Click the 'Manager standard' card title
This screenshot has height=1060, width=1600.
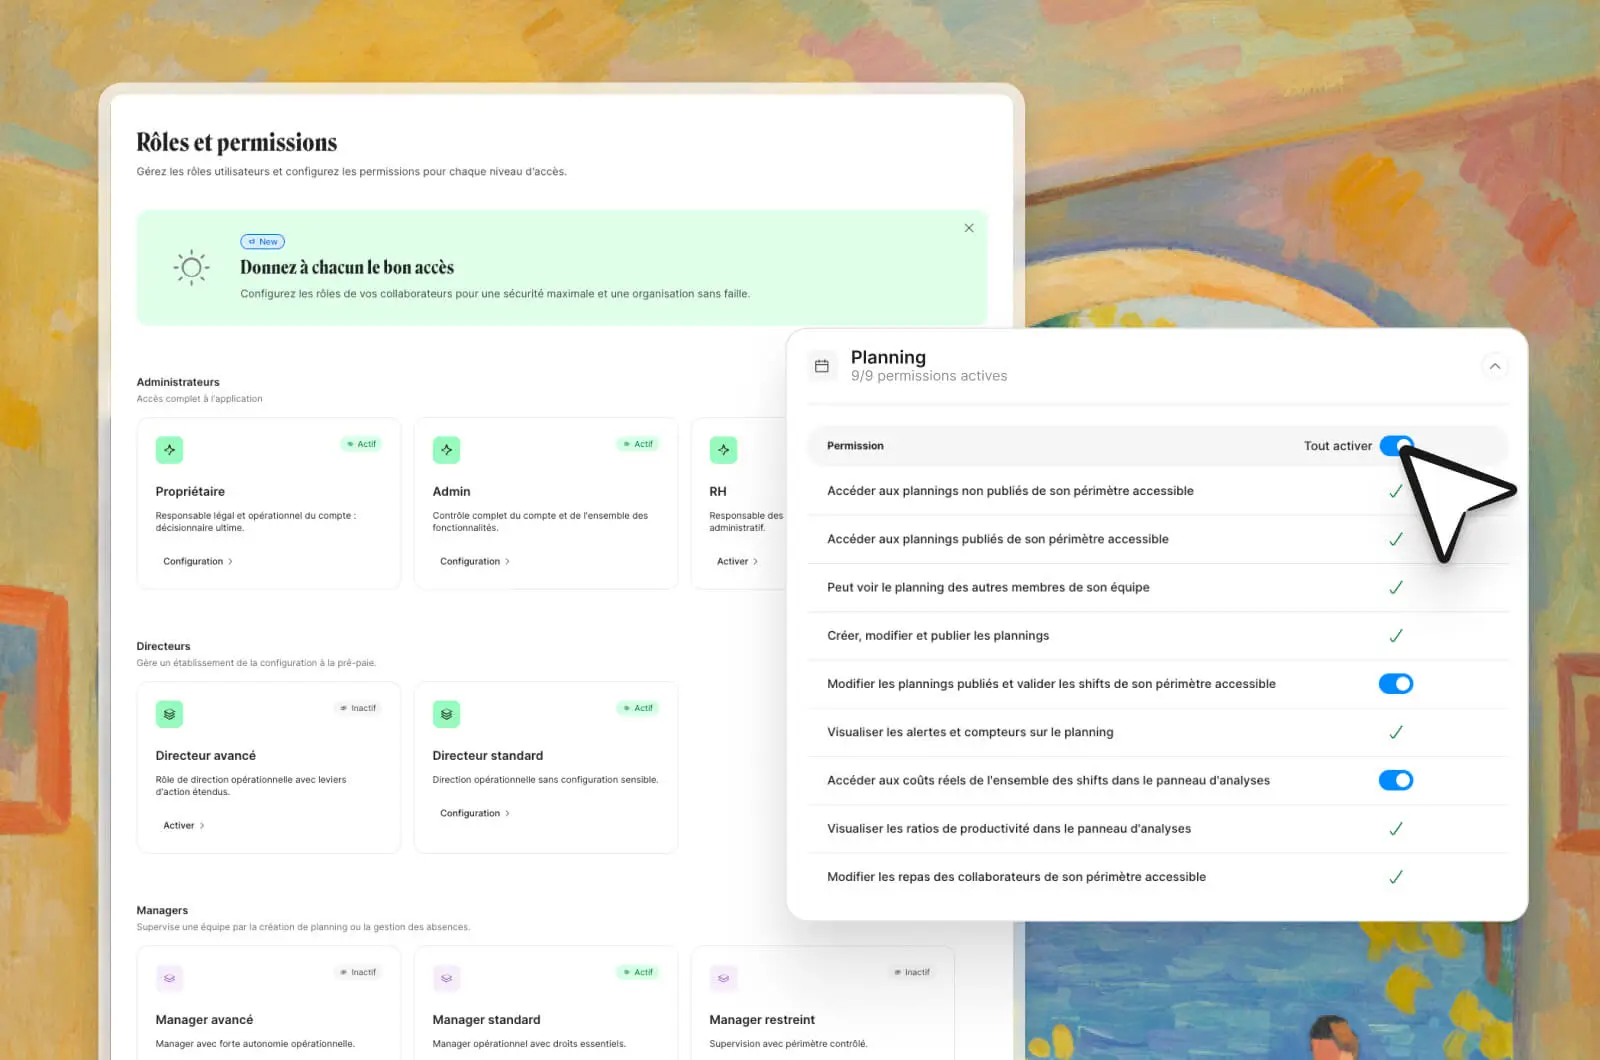pyautogui.click(x=487, y=1020)
